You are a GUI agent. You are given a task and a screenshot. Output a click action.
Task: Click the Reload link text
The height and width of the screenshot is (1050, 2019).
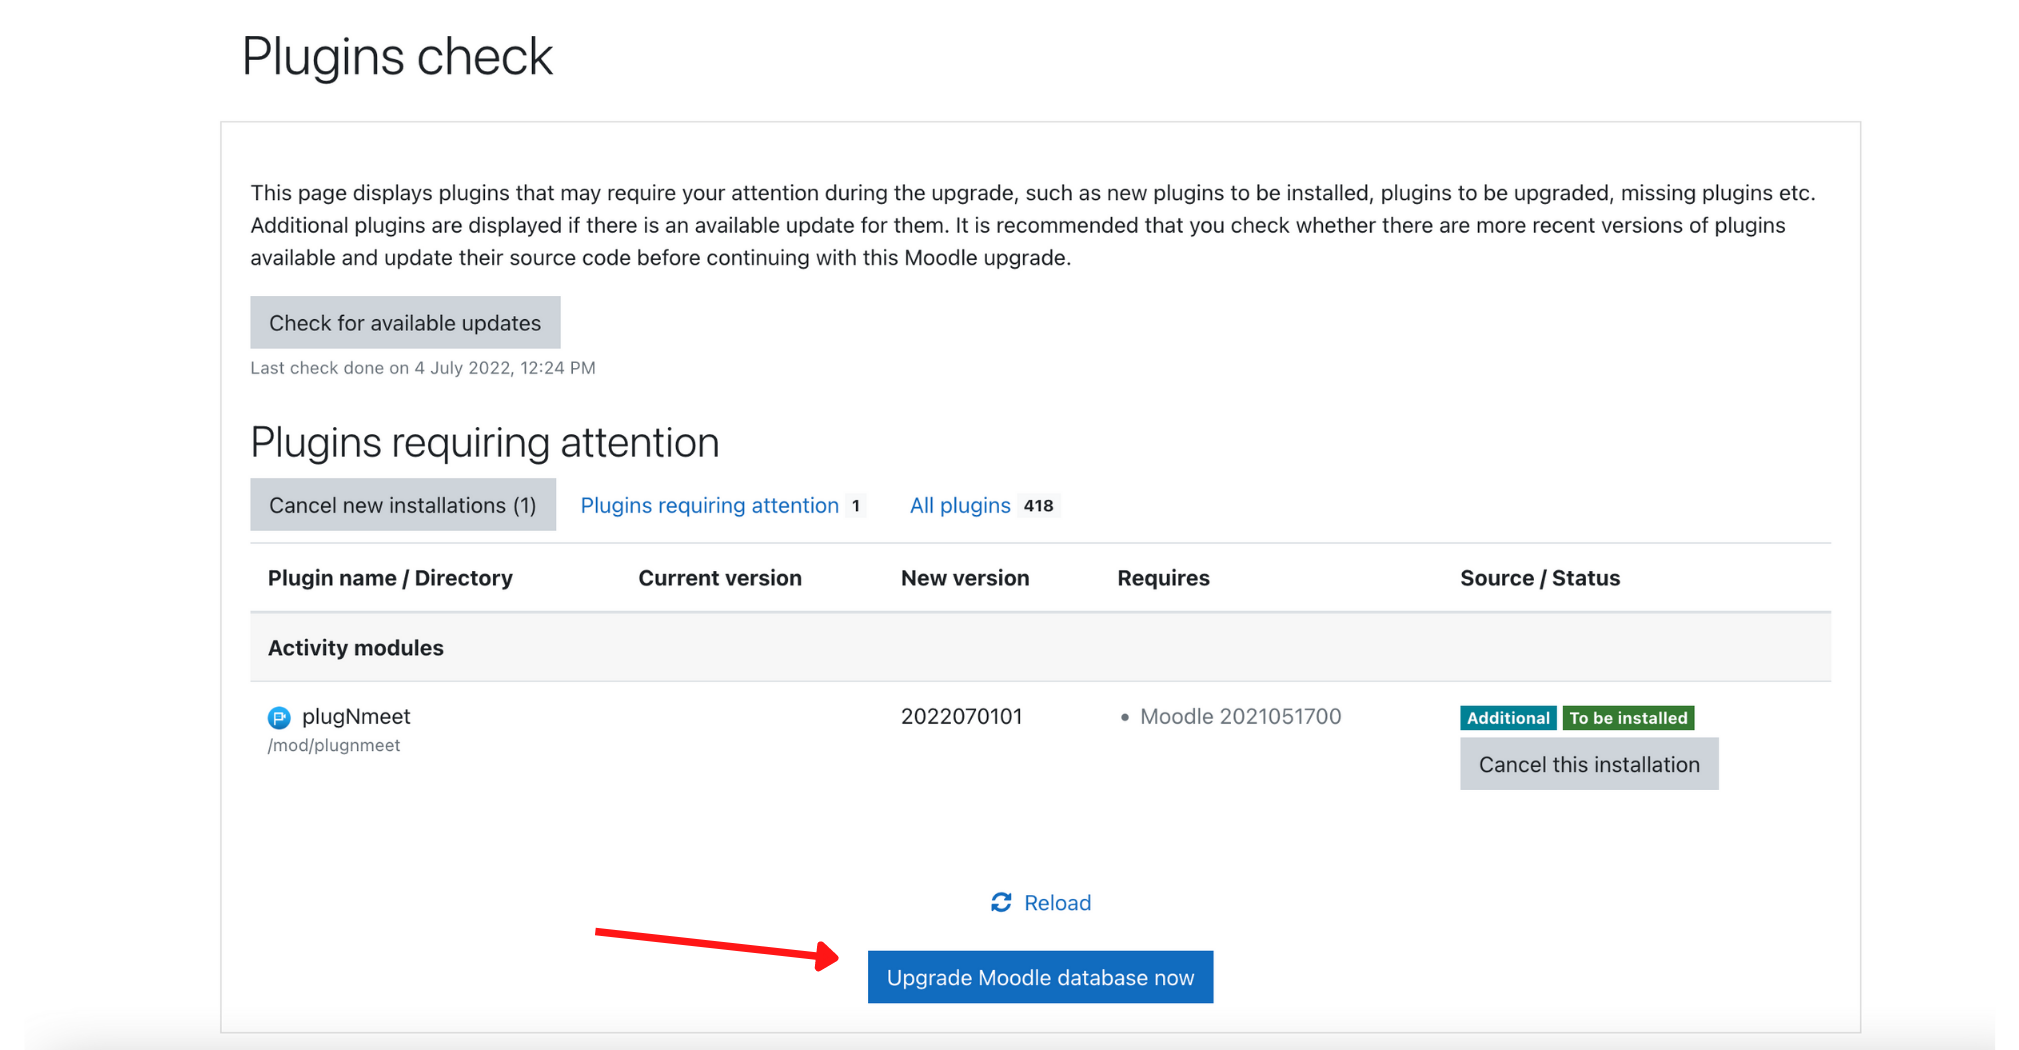(x=1057, y=903)
